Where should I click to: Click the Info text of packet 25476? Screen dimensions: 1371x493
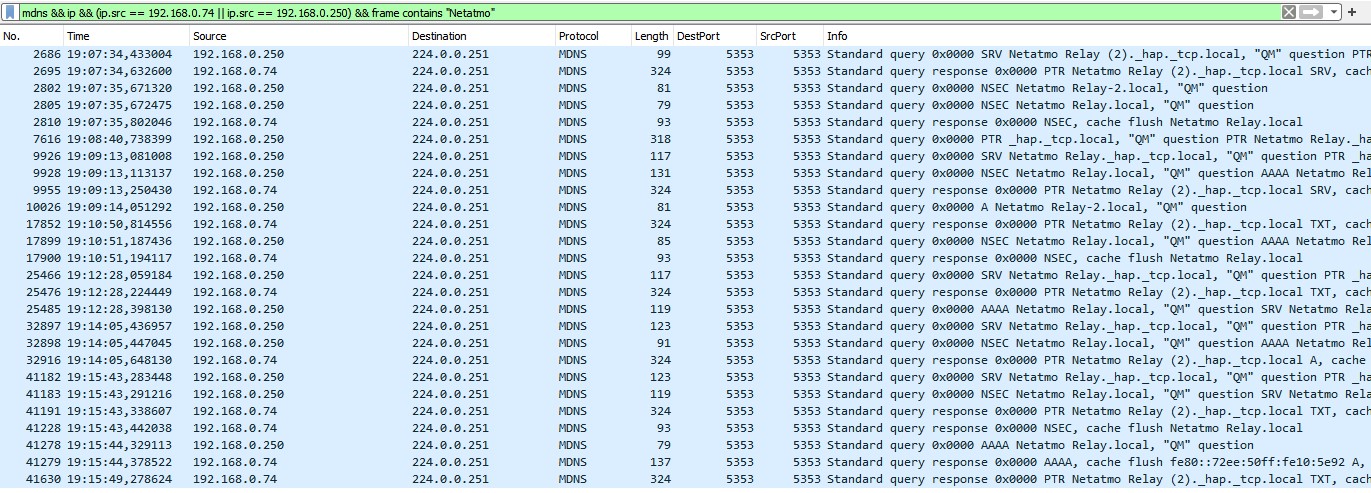coord(1099,292)
